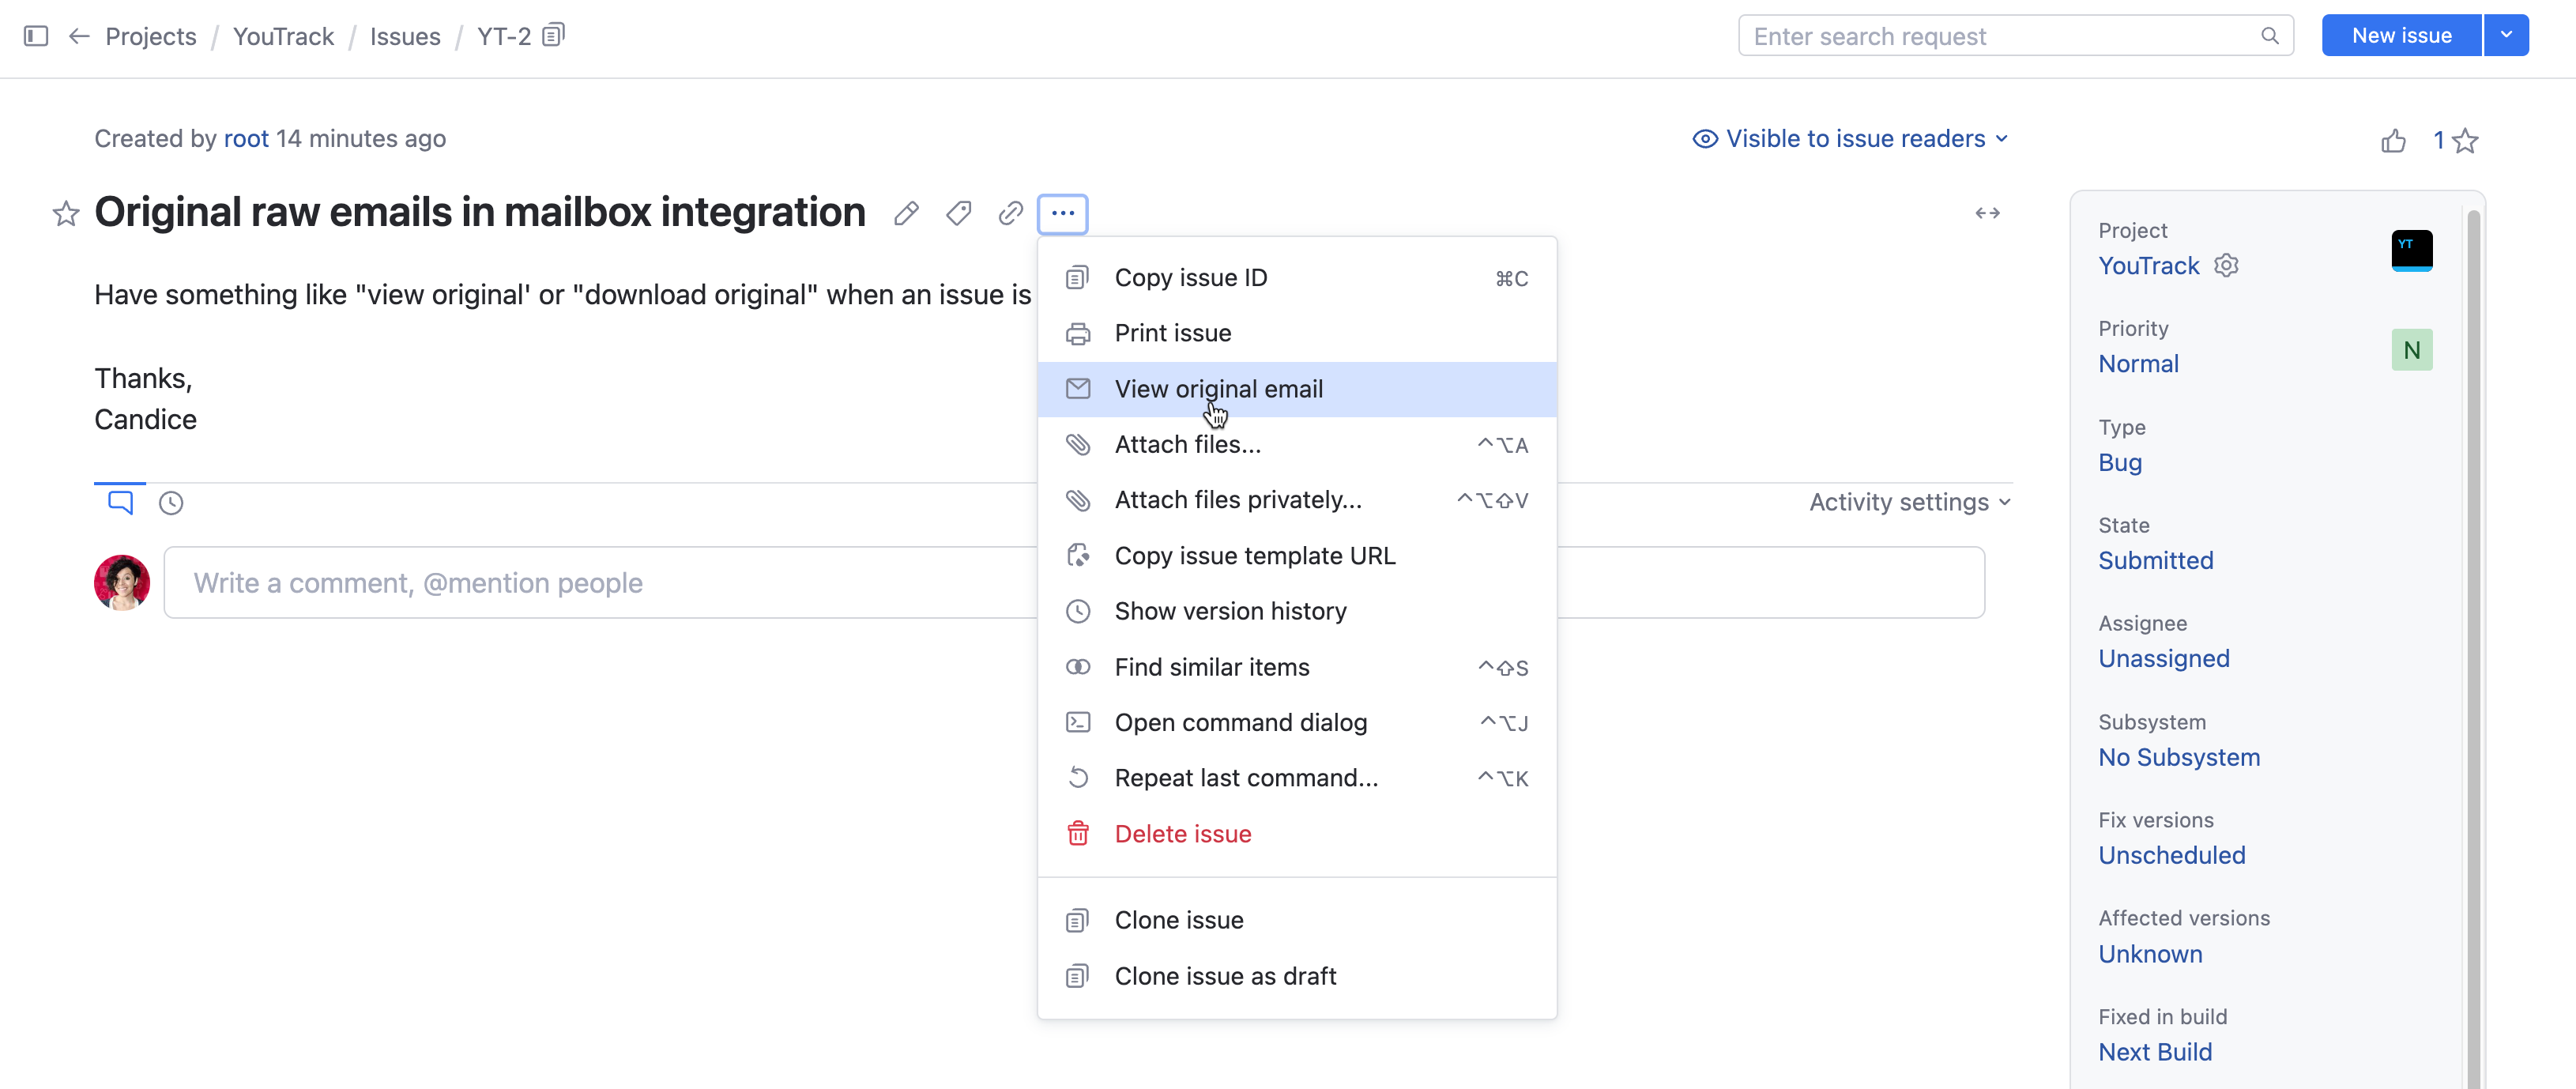Viewport: 2576px width, 1089px height.
Task: Toggle full-width view with arrows icon
Action: pyautogui.click(x=1987, y=213)
